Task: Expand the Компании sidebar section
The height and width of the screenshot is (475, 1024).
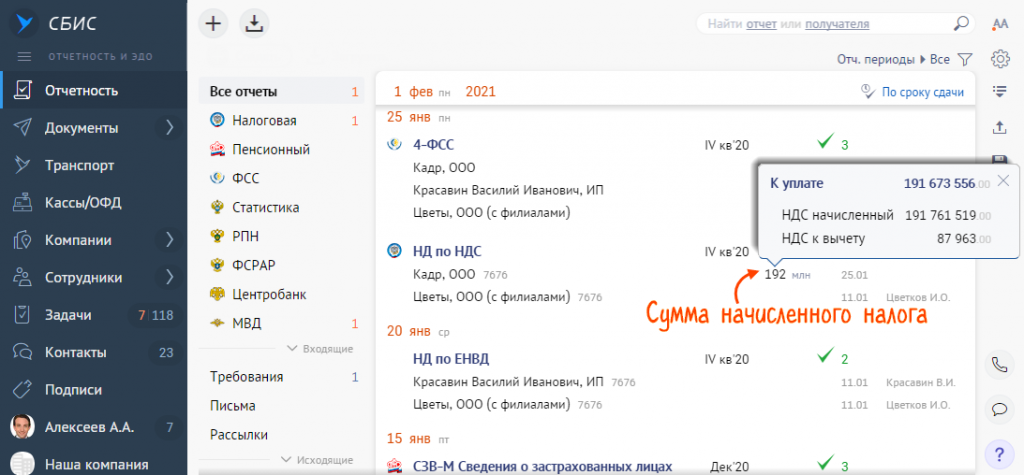Action: tap(169, 240)
